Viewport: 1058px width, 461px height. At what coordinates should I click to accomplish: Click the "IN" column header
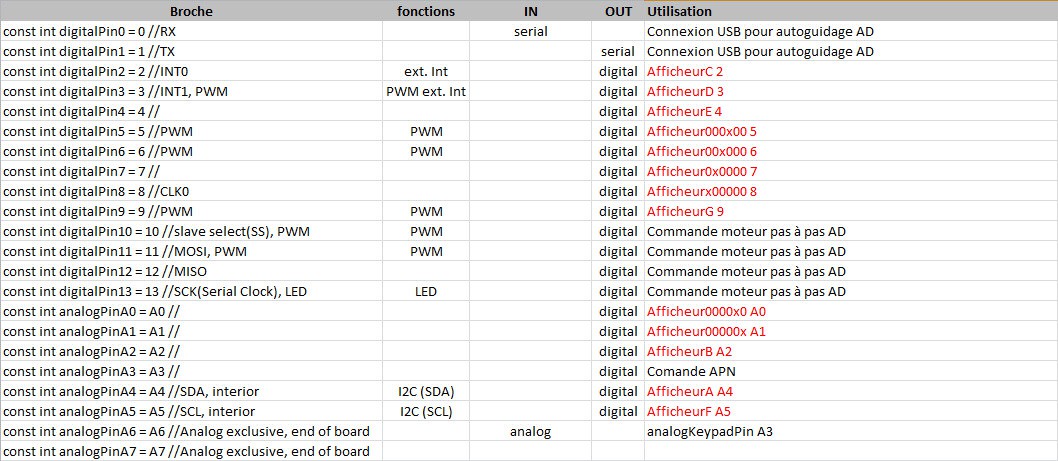530,11
